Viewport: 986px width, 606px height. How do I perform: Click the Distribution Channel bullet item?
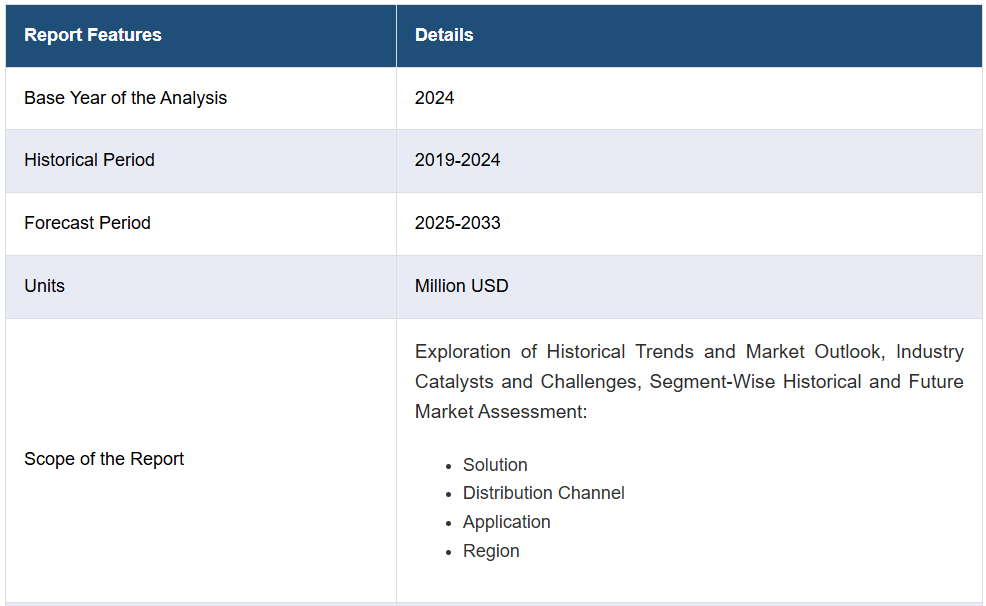(x=543, y=493)
